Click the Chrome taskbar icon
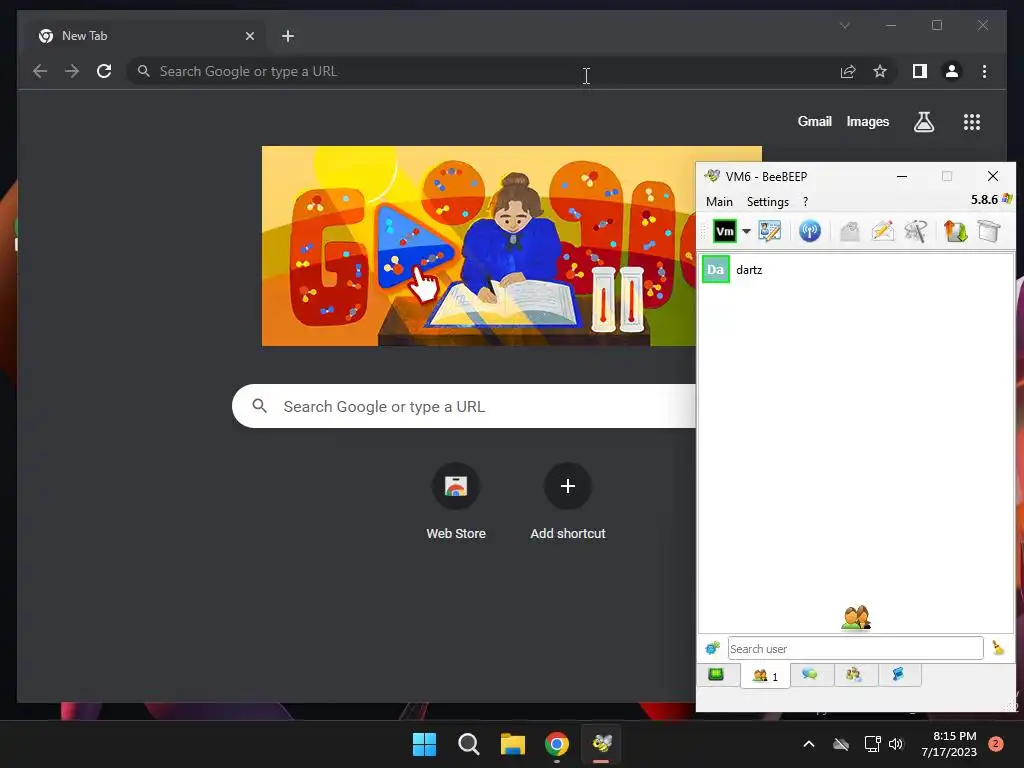The image size is (1024, 768). 556,744
